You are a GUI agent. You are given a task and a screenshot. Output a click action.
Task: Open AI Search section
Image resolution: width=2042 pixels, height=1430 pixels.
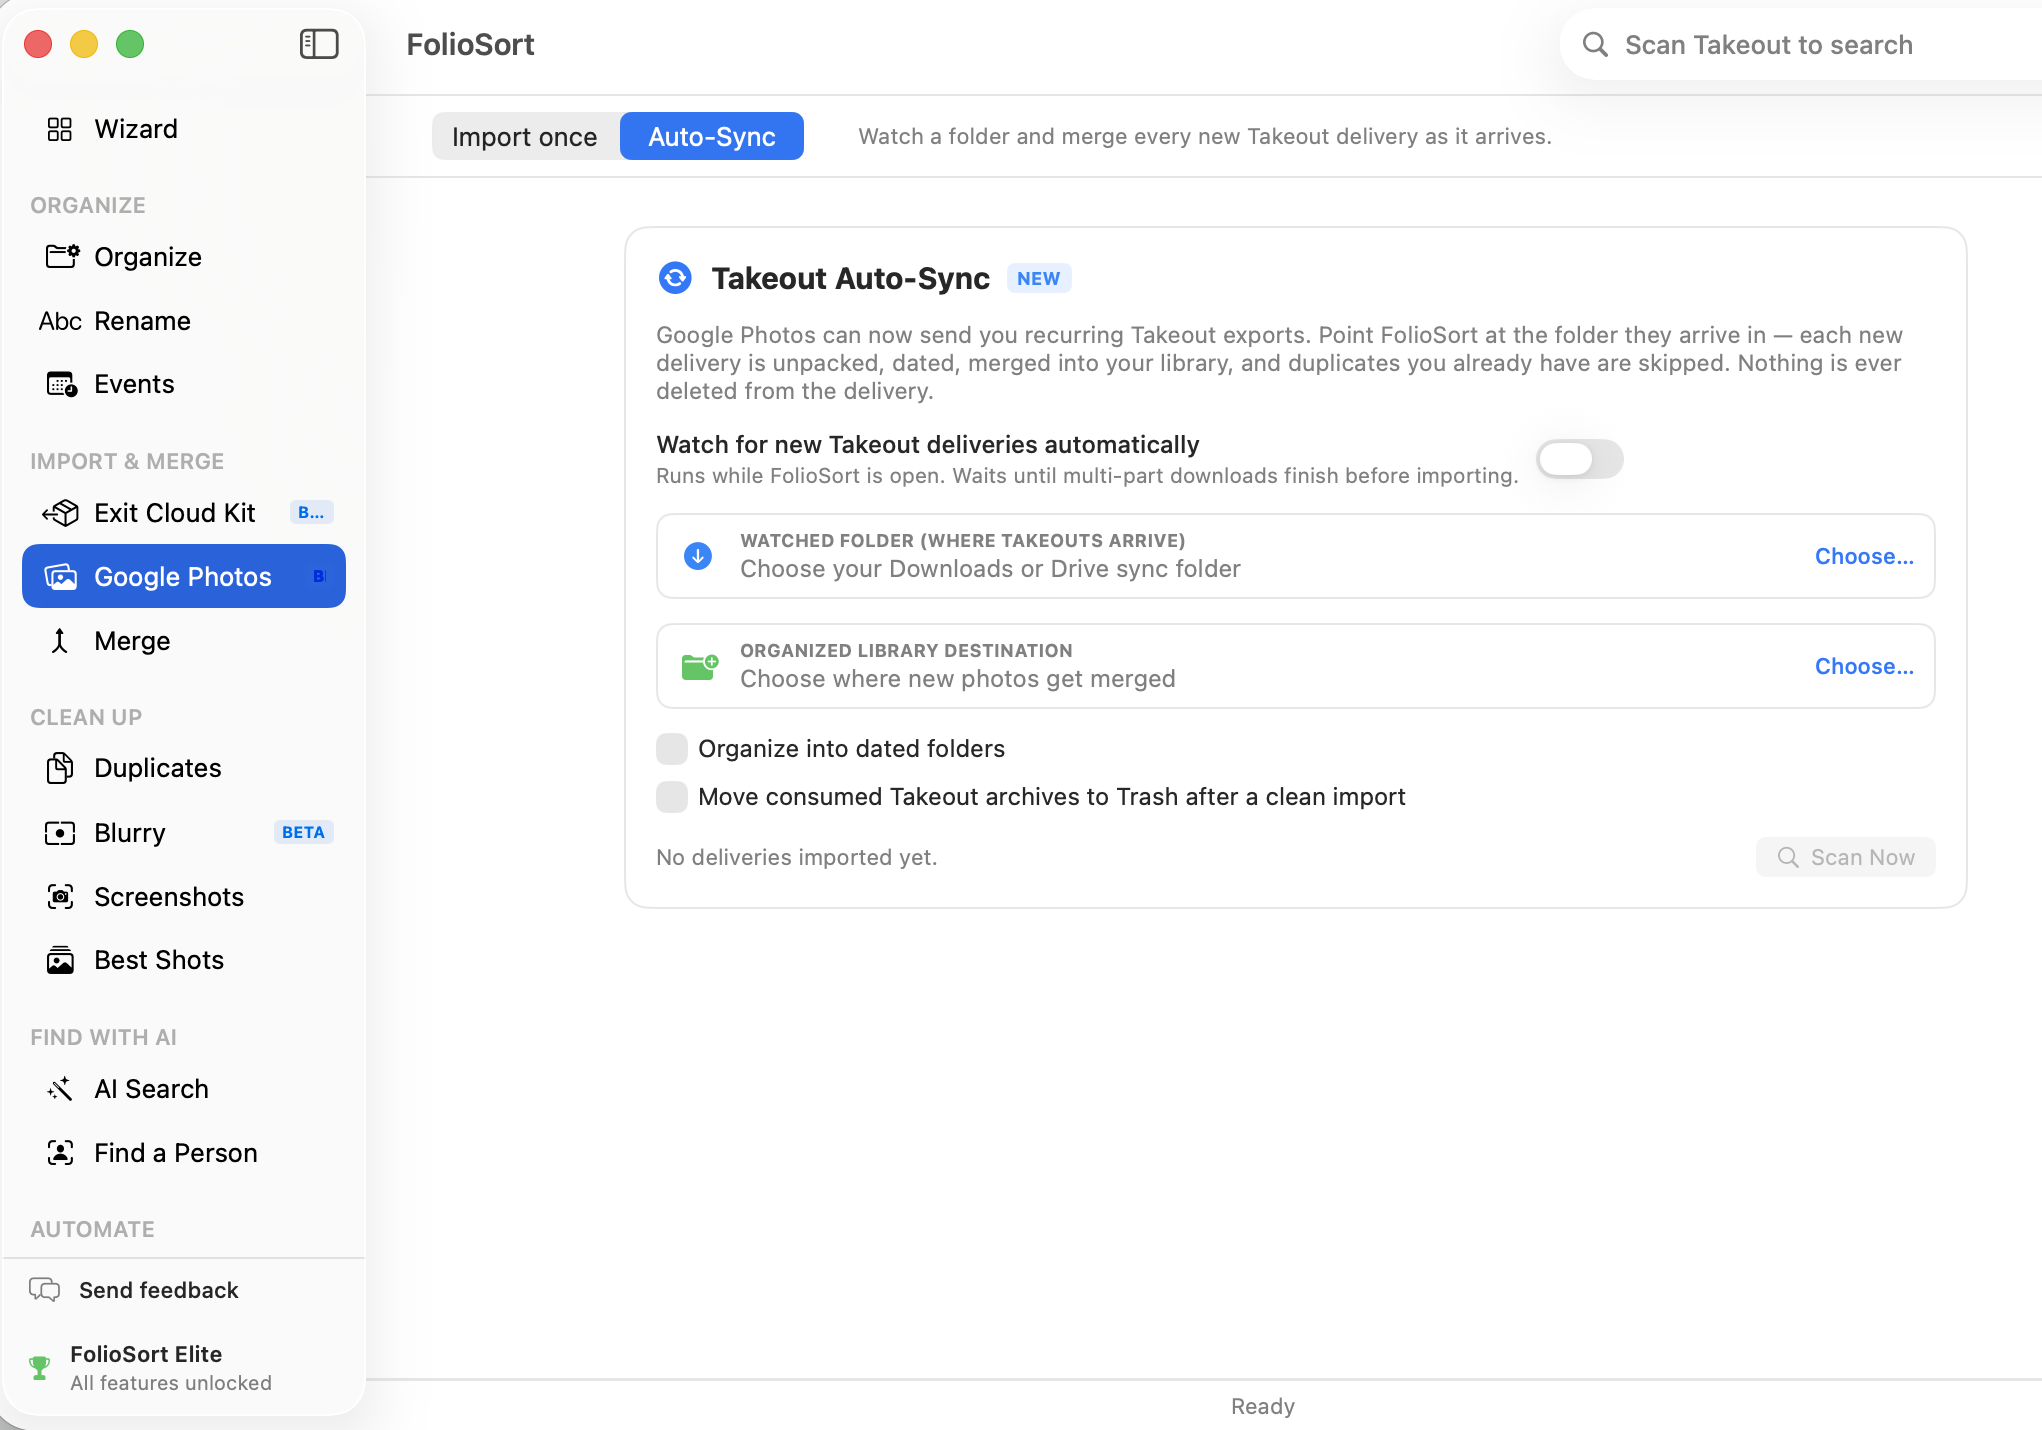[x=184, y=1089]
